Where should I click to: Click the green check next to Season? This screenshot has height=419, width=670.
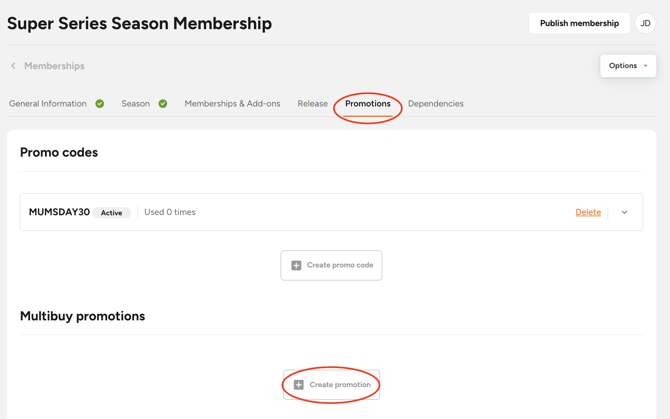163,104
